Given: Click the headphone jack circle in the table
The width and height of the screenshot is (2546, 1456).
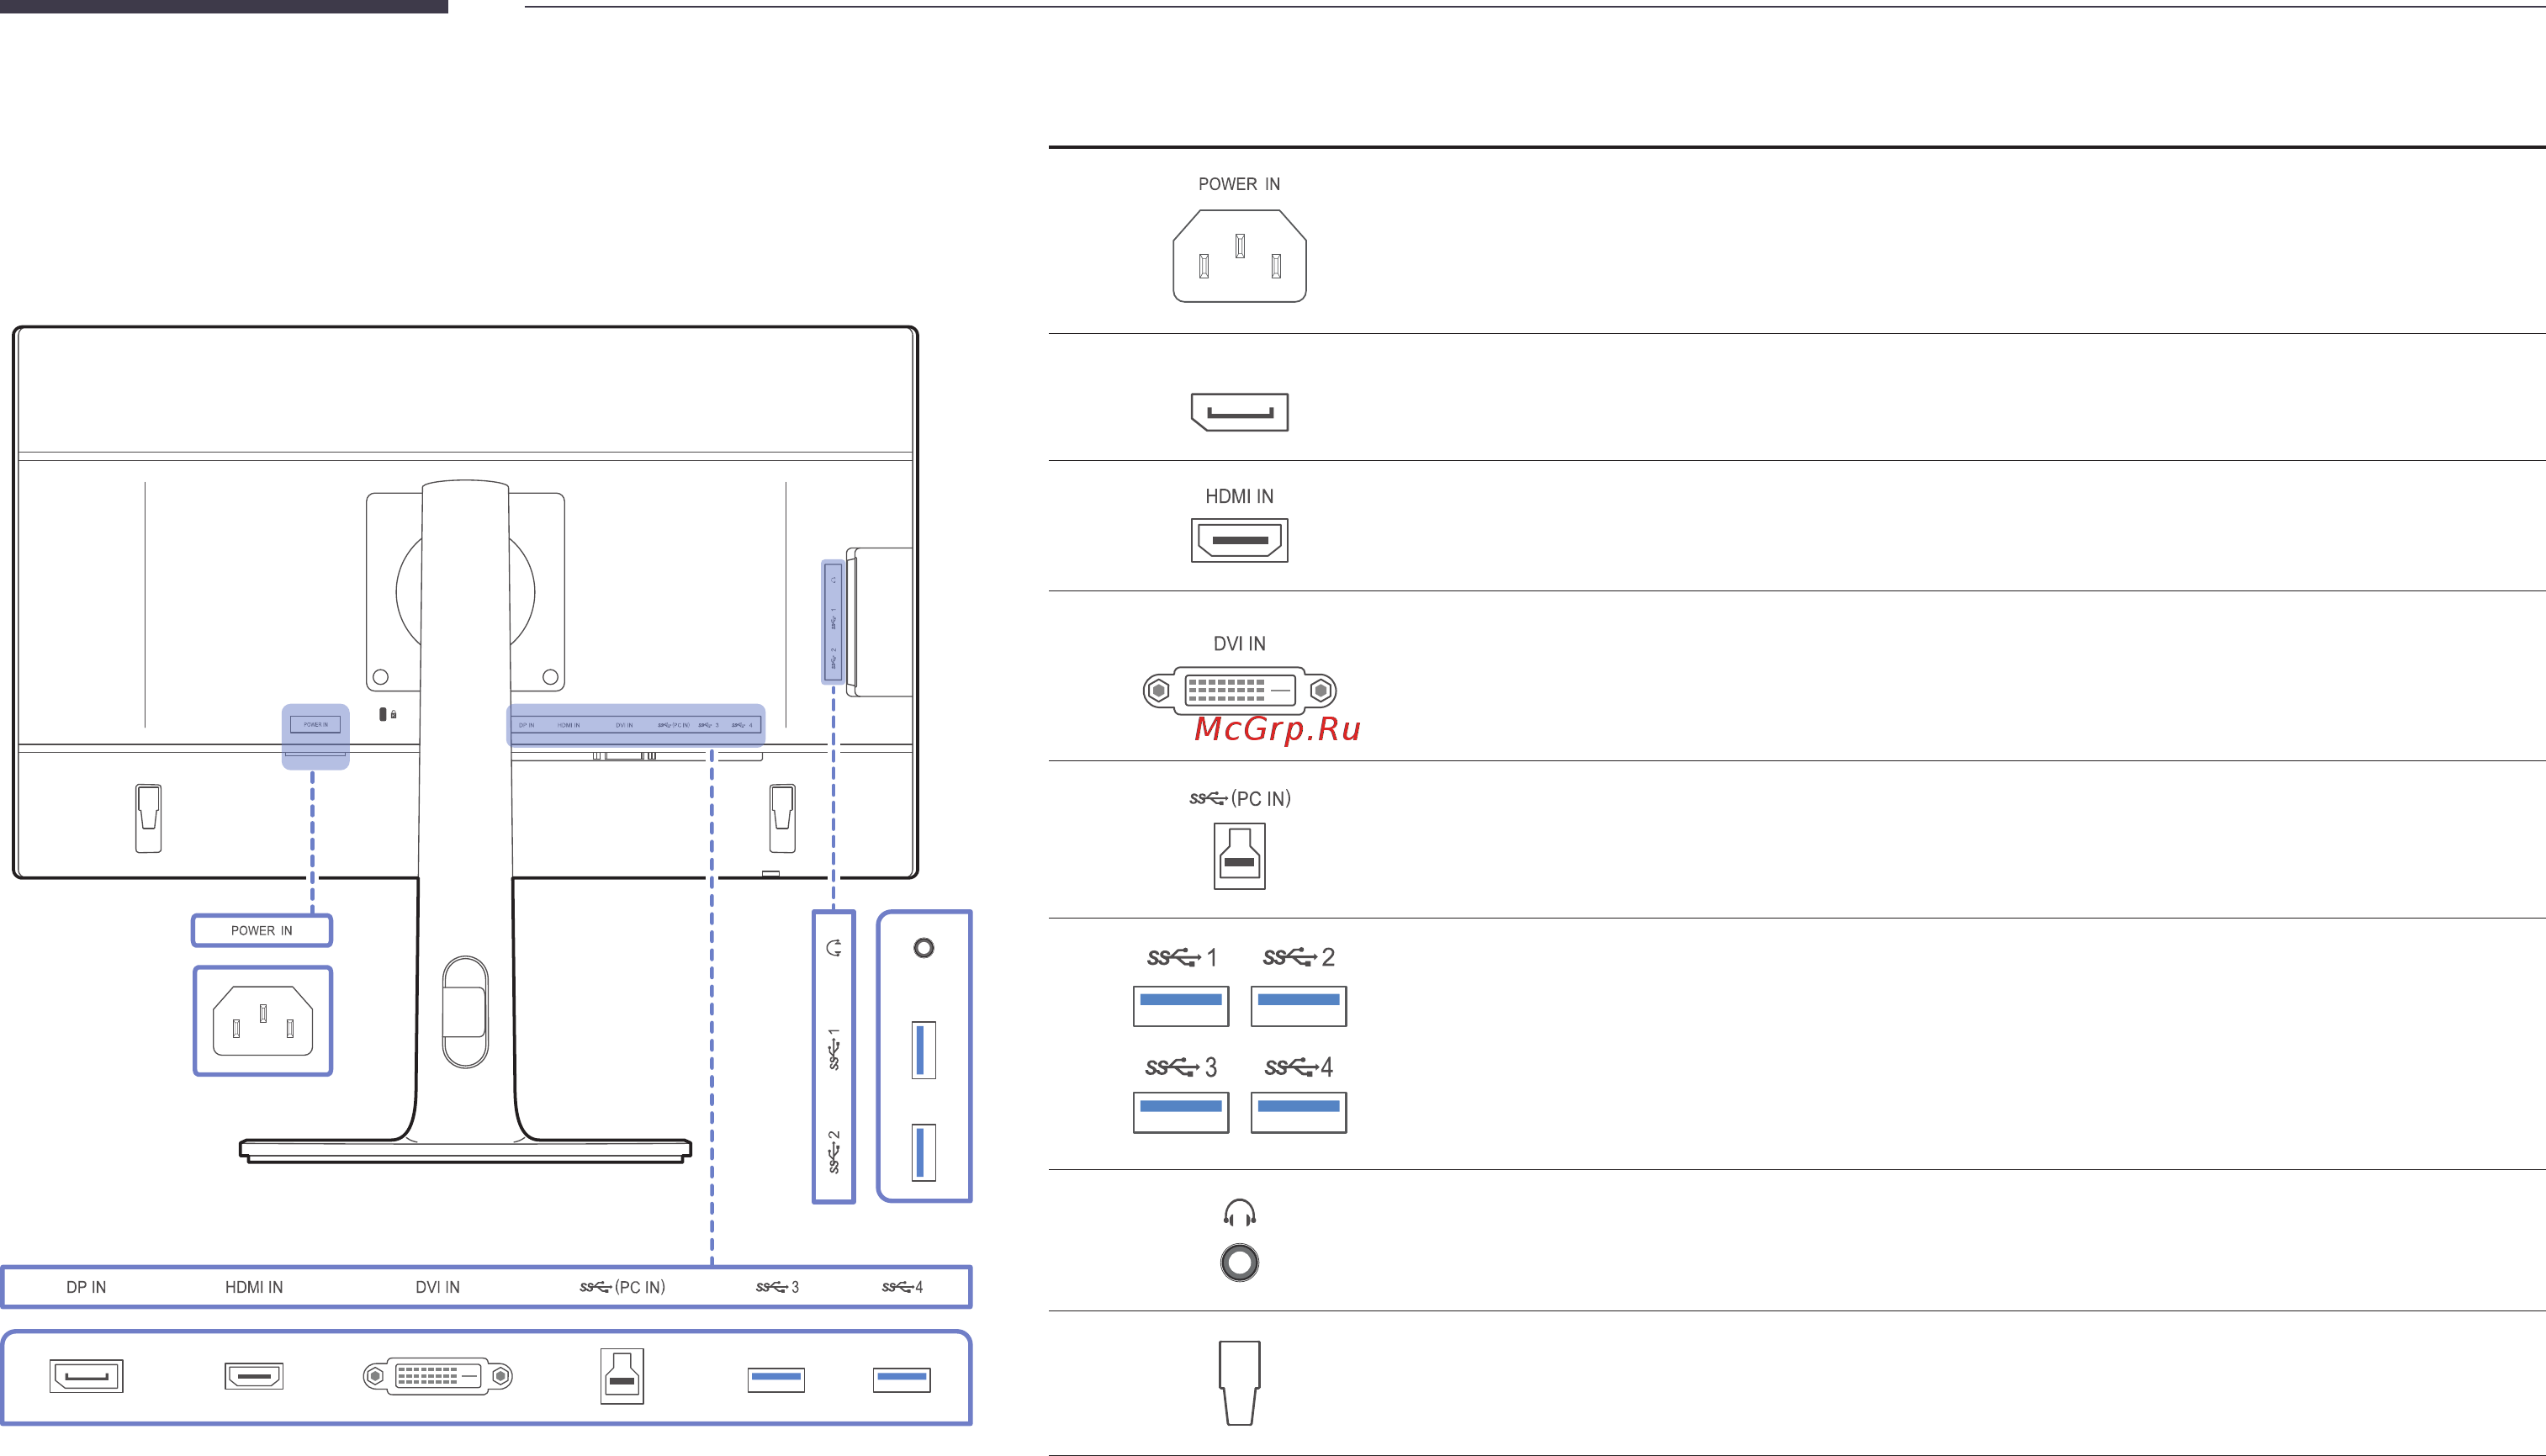Looking at the screenshot, I should click(1239, 1263).
